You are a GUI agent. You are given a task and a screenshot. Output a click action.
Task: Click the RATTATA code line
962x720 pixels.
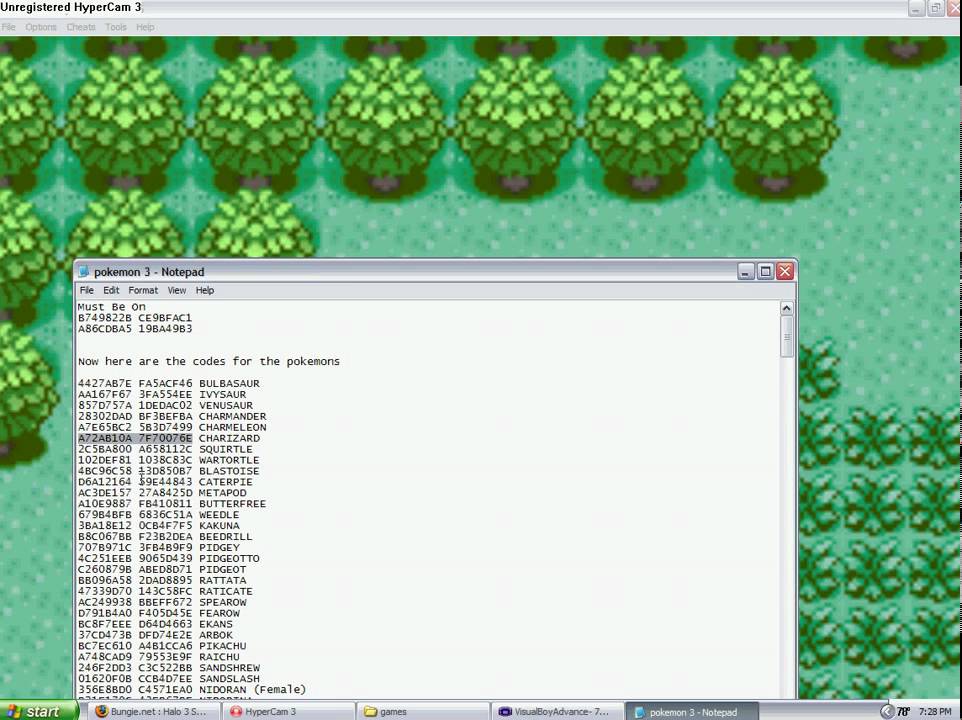coord(162,580)
